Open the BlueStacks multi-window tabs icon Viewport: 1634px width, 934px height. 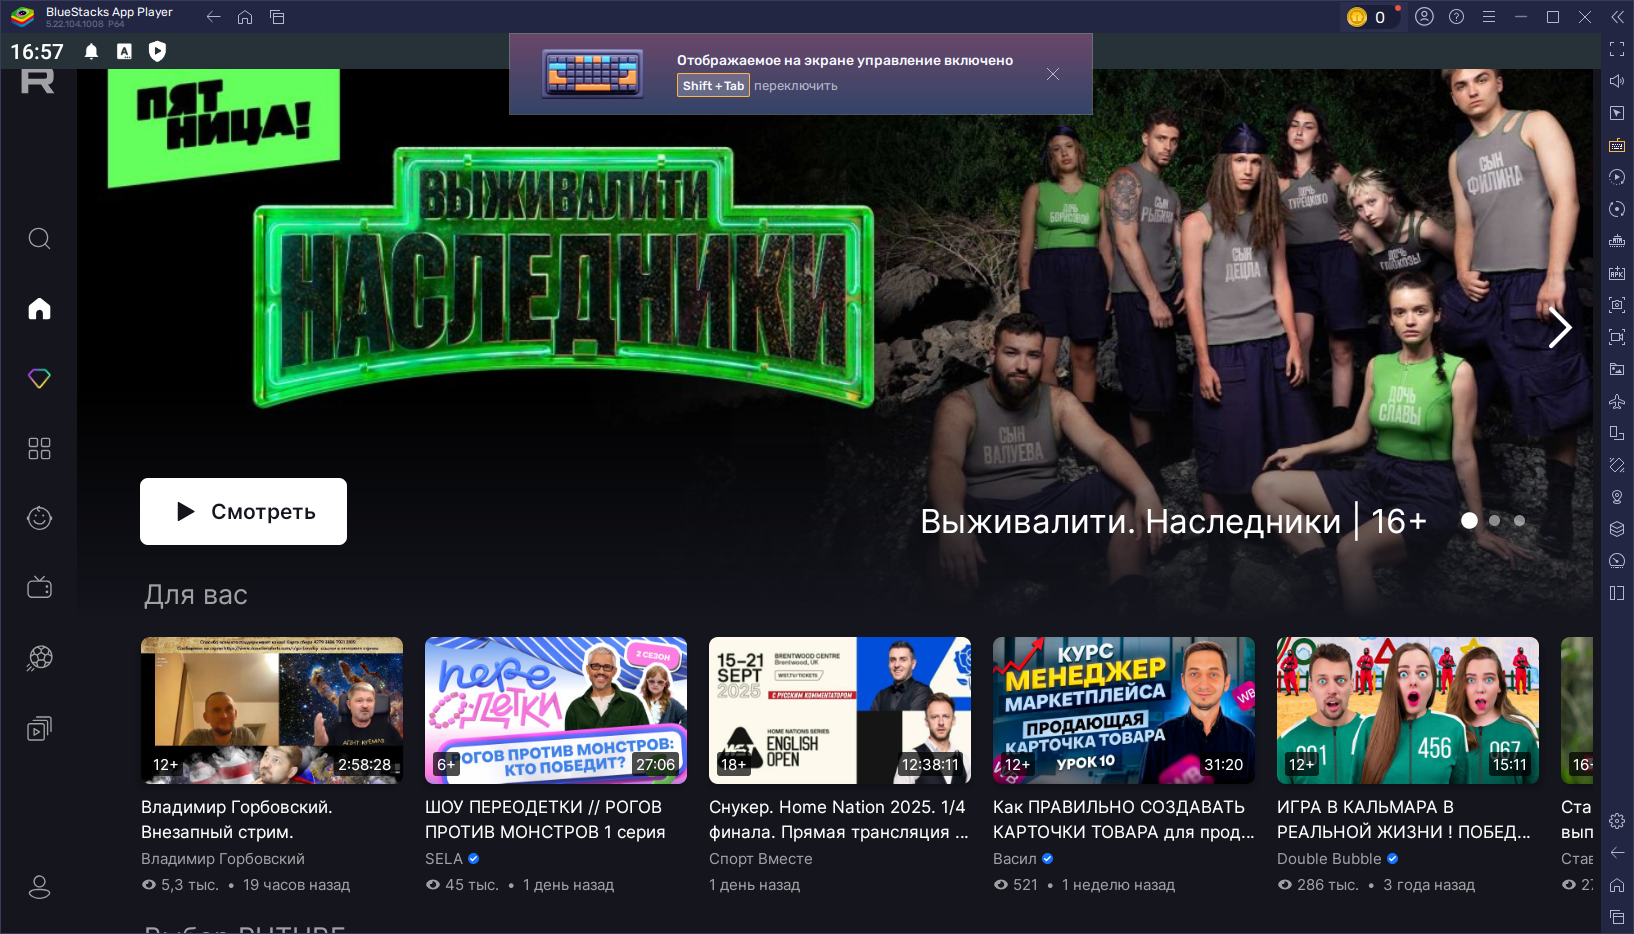pyautogui.click(x=277, y=17)
